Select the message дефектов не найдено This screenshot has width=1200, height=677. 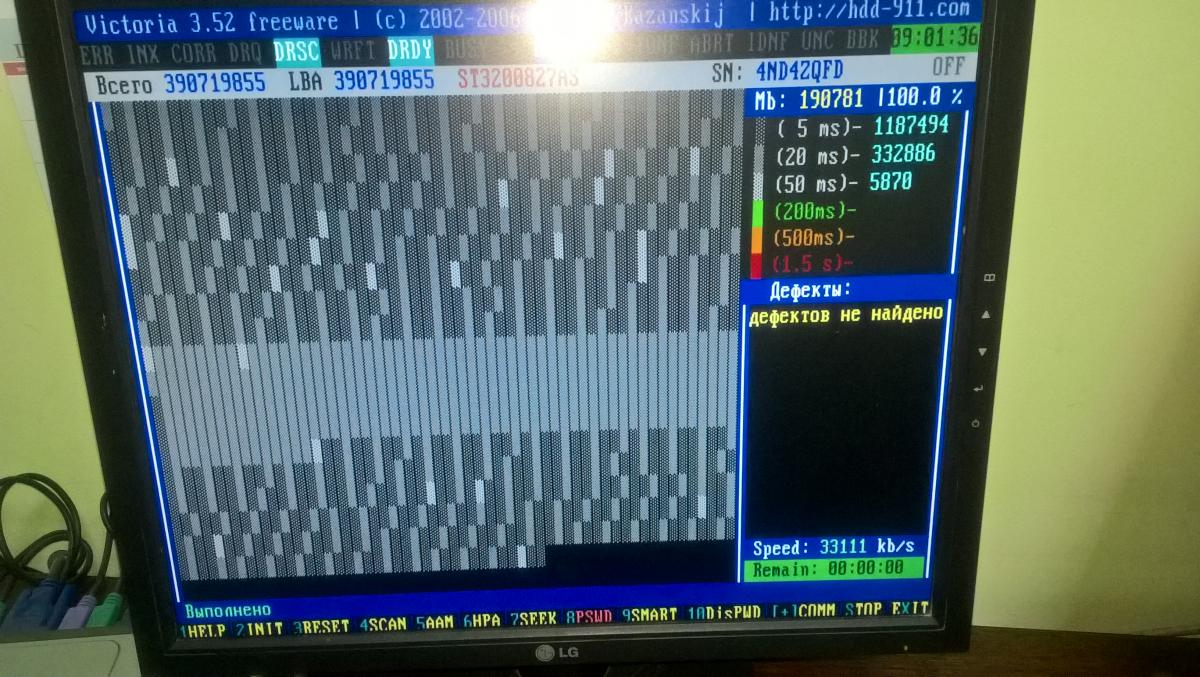tap(846, 315)
